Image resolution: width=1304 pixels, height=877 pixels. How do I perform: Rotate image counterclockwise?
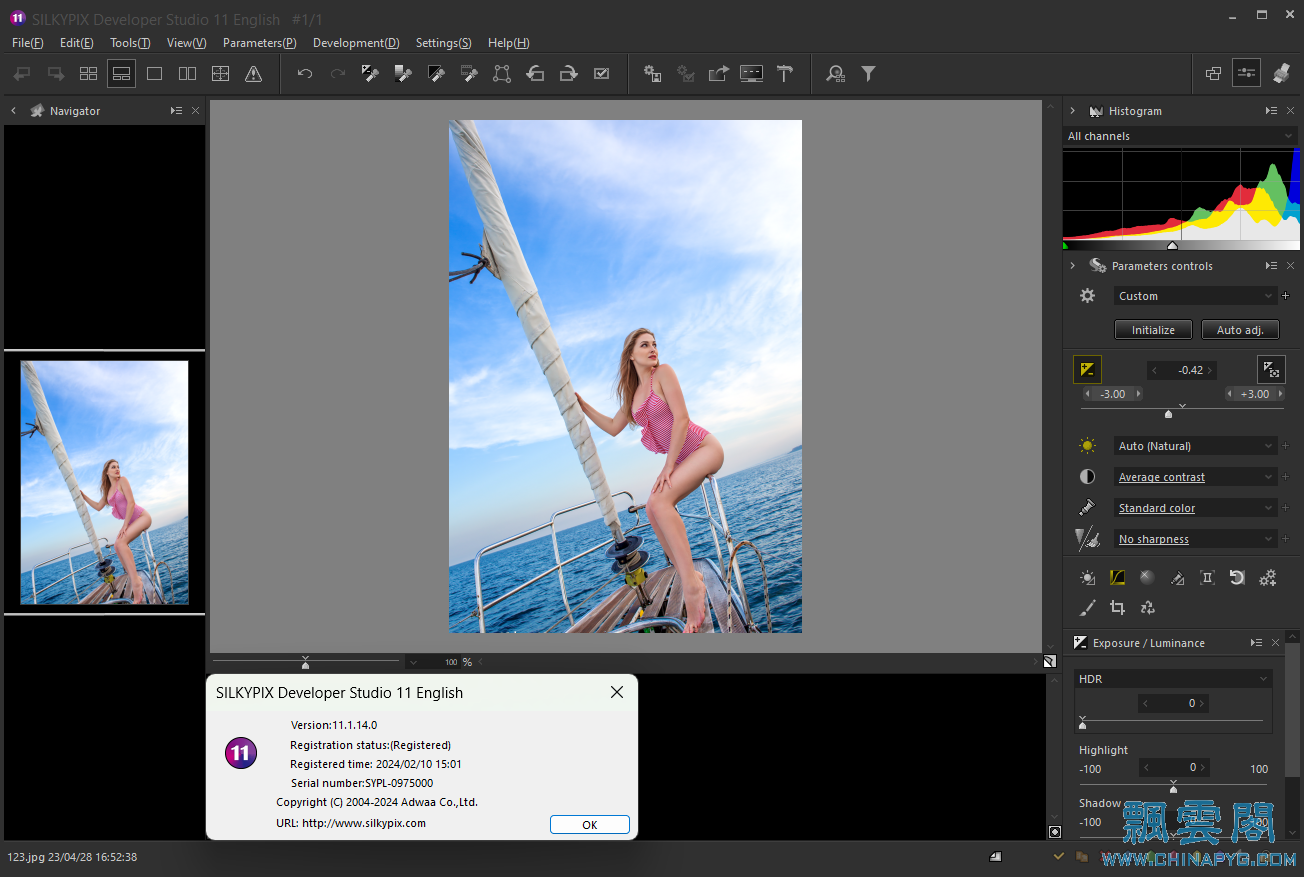coord(535,73)
